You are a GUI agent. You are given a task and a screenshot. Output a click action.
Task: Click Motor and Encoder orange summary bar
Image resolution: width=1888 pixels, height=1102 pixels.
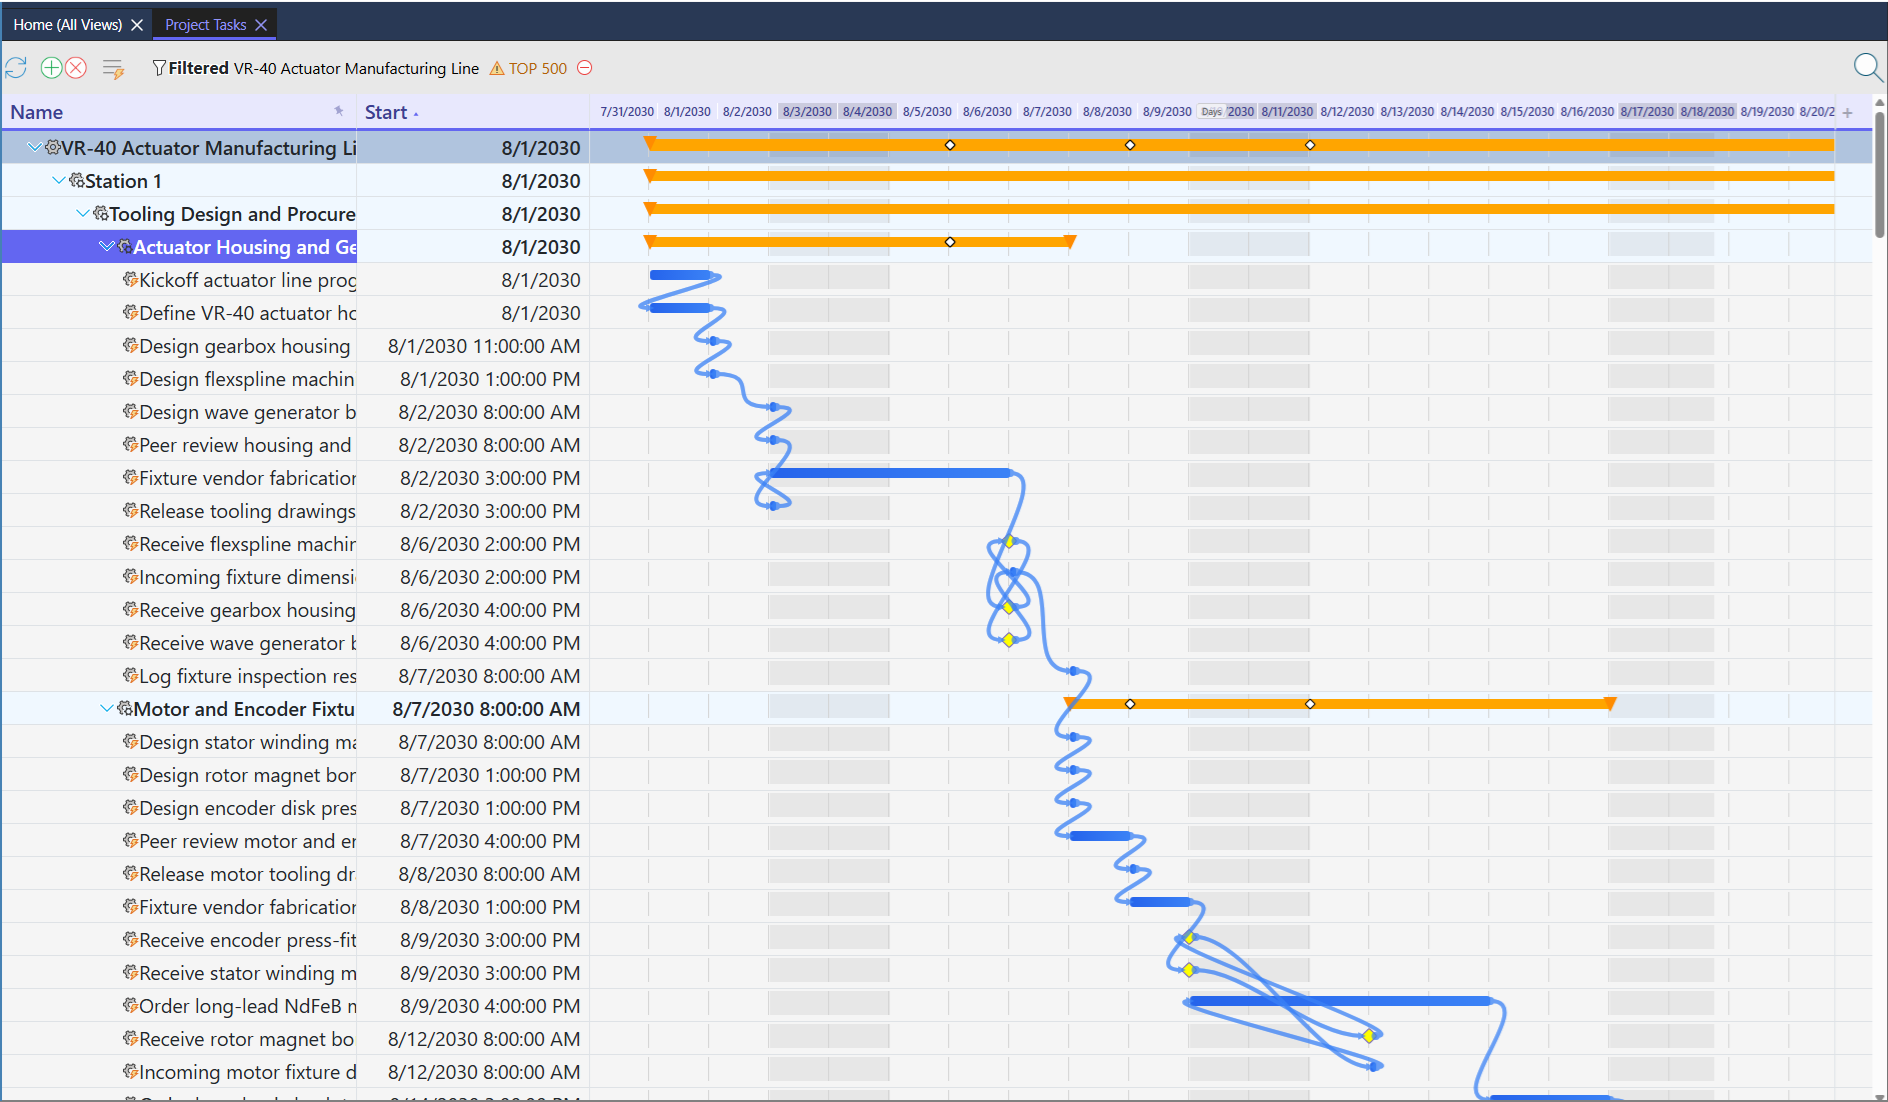click(x=1339, y=704)
